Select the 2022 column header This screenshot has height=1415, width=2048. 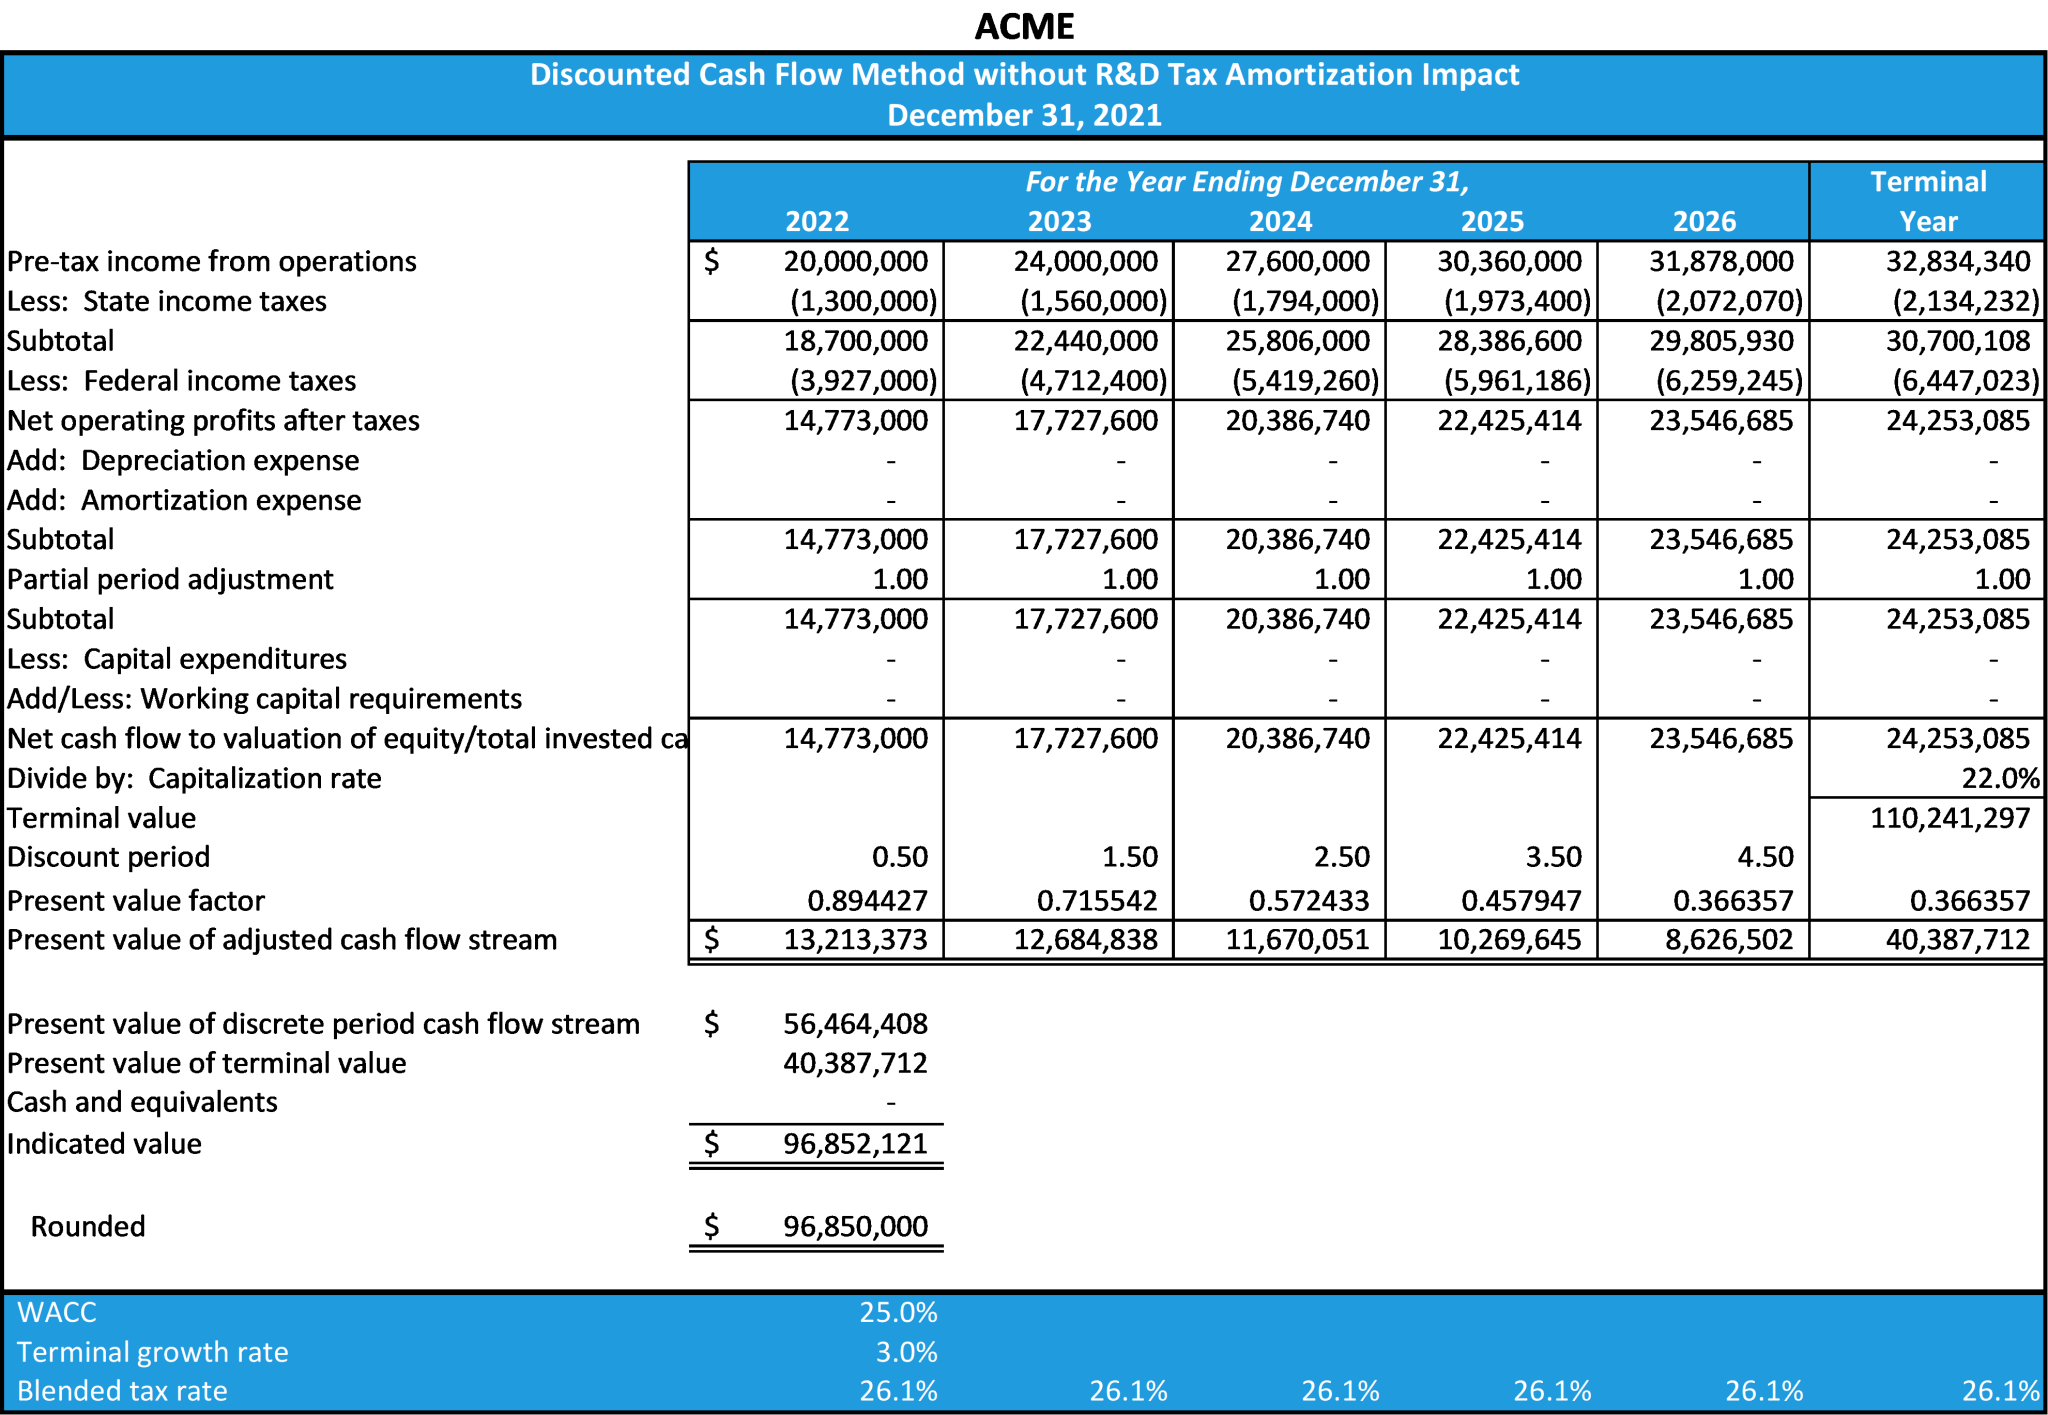[817, 221]
